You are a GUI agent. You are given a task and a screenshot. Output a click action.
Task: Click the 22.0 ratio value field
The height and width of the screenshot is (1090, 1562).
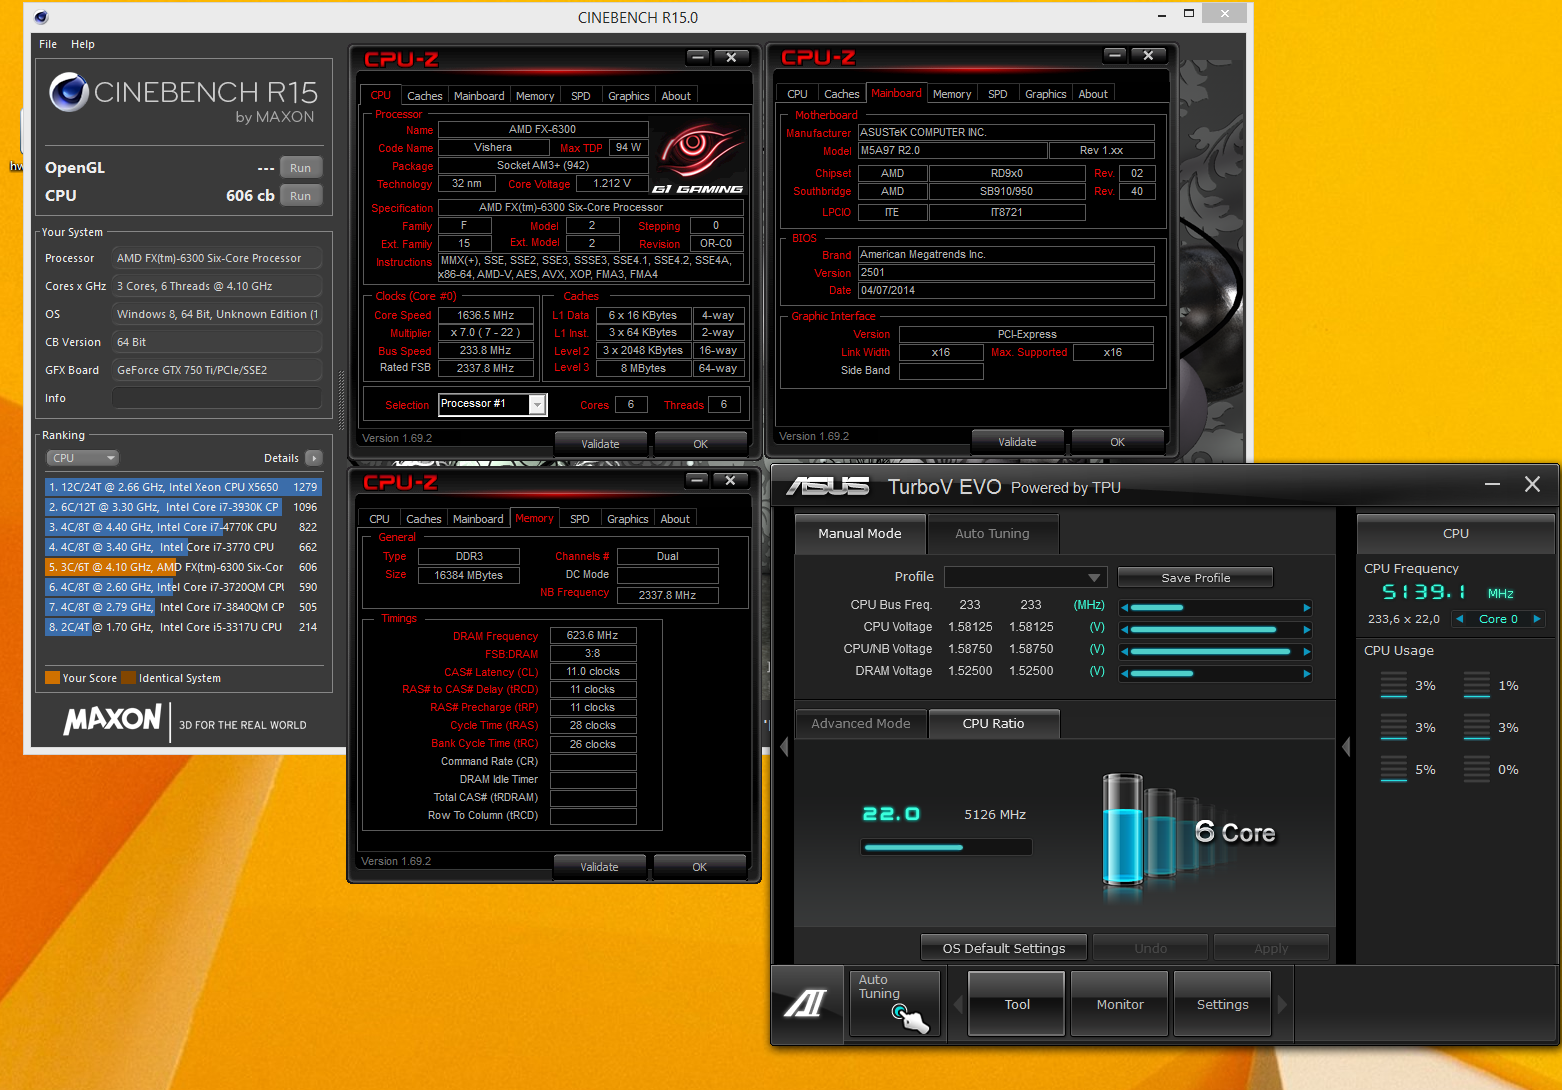click(891, 814)
